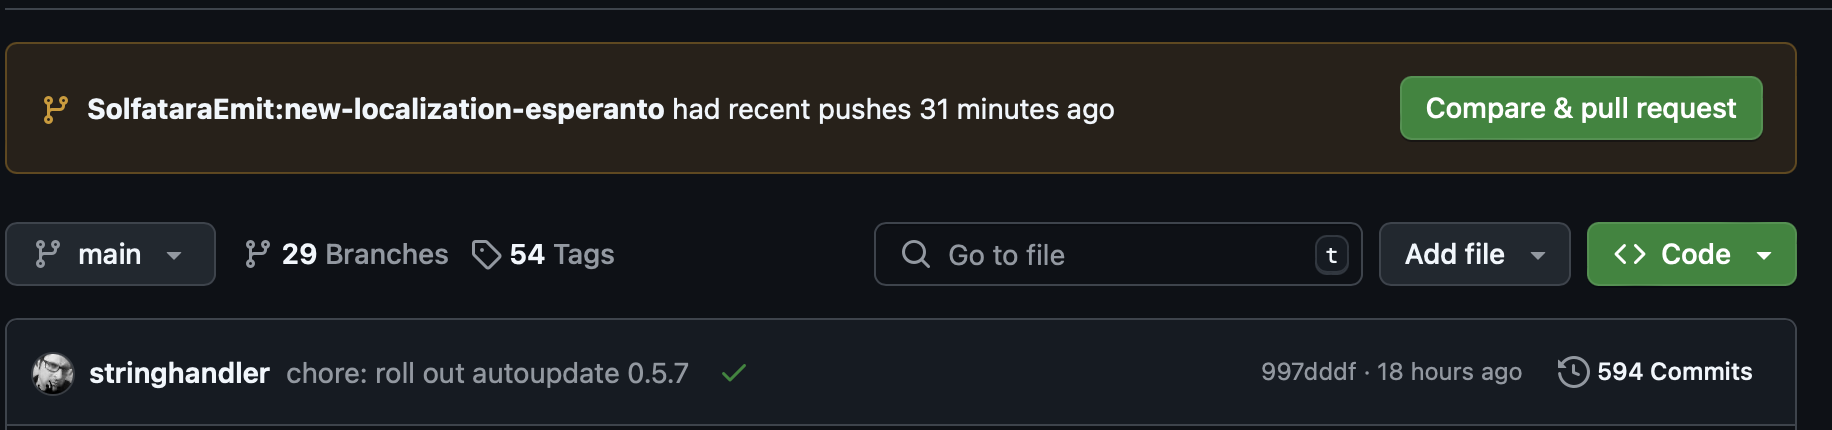
Task: Open the 54 Tags list
Action: coord(543,254)
